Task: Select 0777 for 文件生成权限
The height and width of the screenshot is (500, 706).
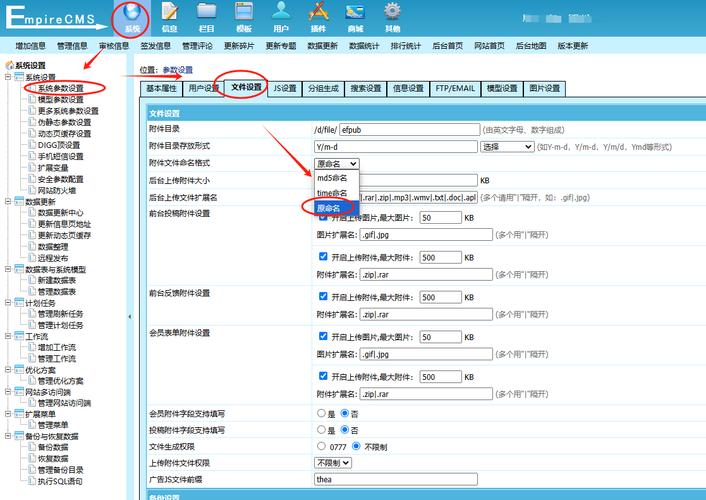Action: pos(321,446)
